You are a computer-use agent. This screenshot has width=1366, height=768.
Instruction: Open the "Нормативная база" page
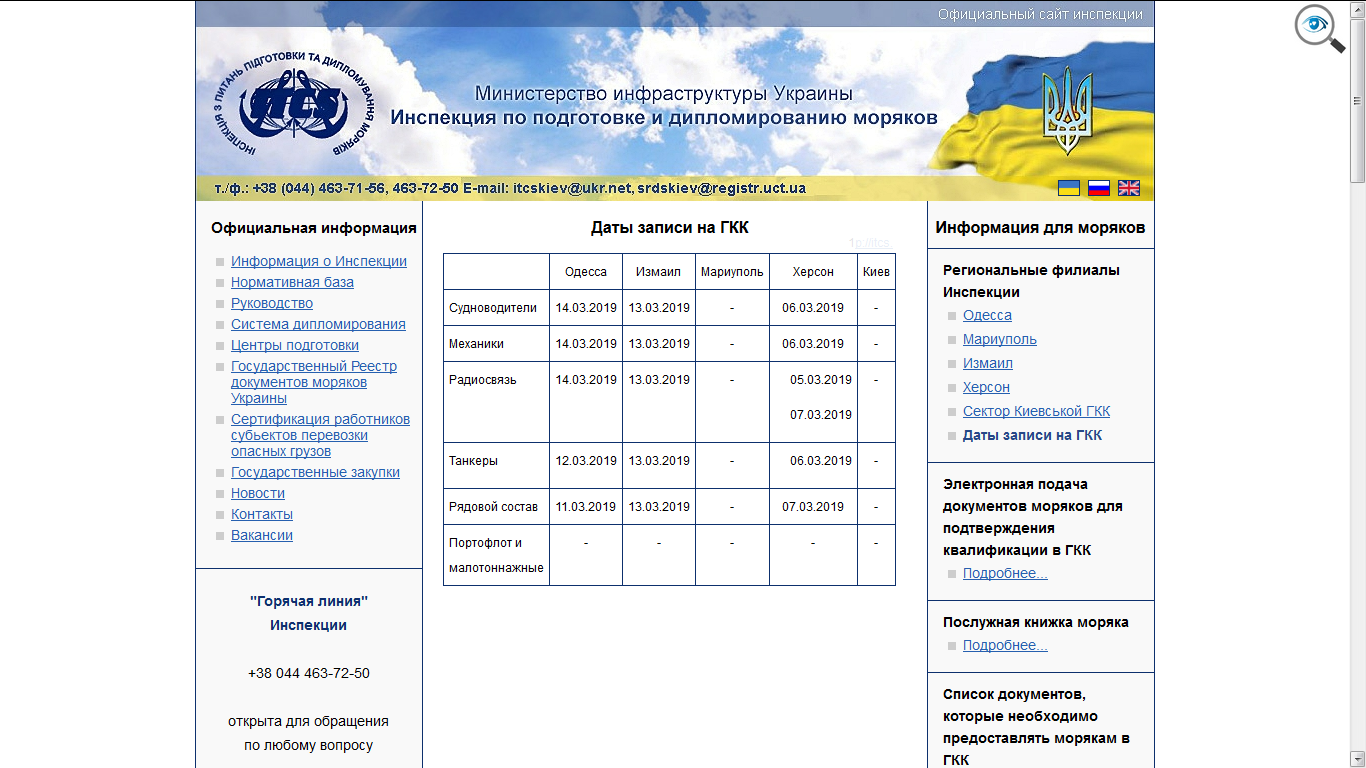point(292,282)
